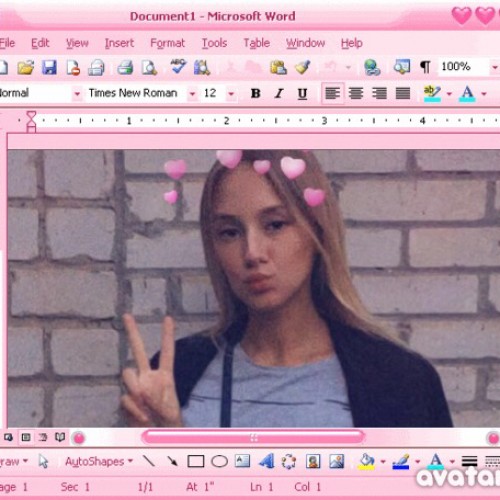Insert WordArt from drawing toolbar
This screenshot has height=500, width=500.
coord(266,461)
